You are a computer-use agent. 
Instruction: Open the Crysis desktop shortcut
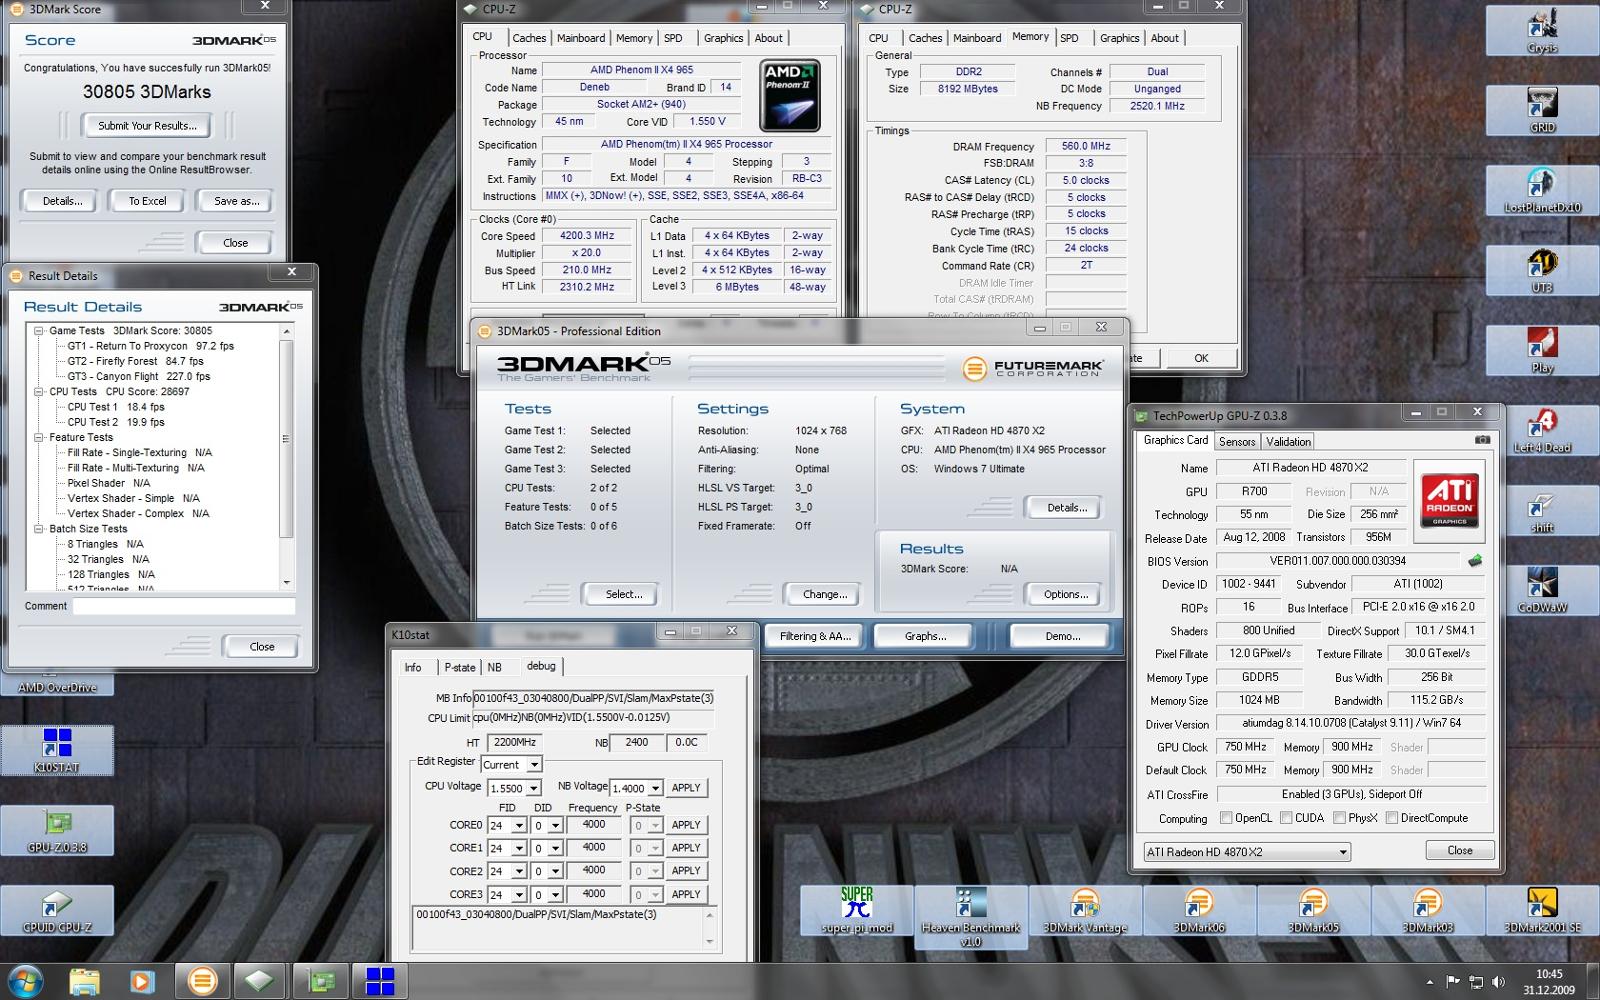pos(1541,31)
